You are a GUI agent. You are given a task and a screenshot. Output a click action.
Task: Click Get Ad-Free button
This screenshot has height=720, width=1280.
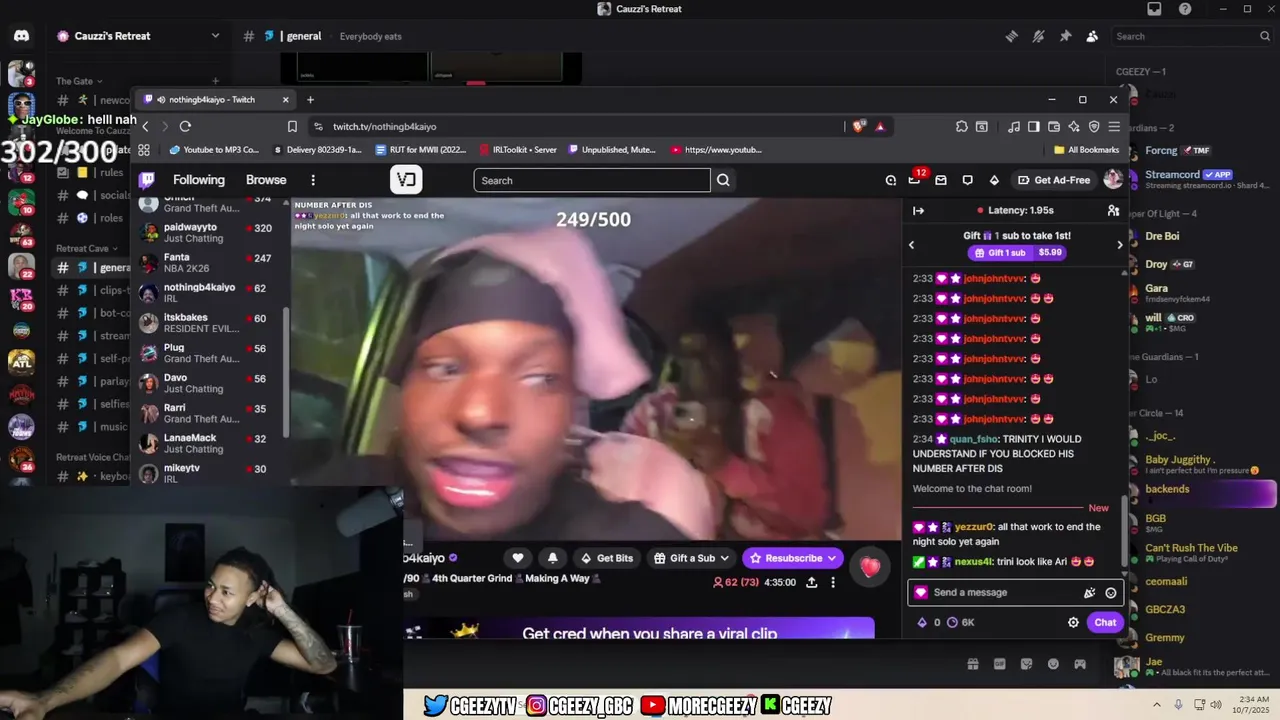1053,180
